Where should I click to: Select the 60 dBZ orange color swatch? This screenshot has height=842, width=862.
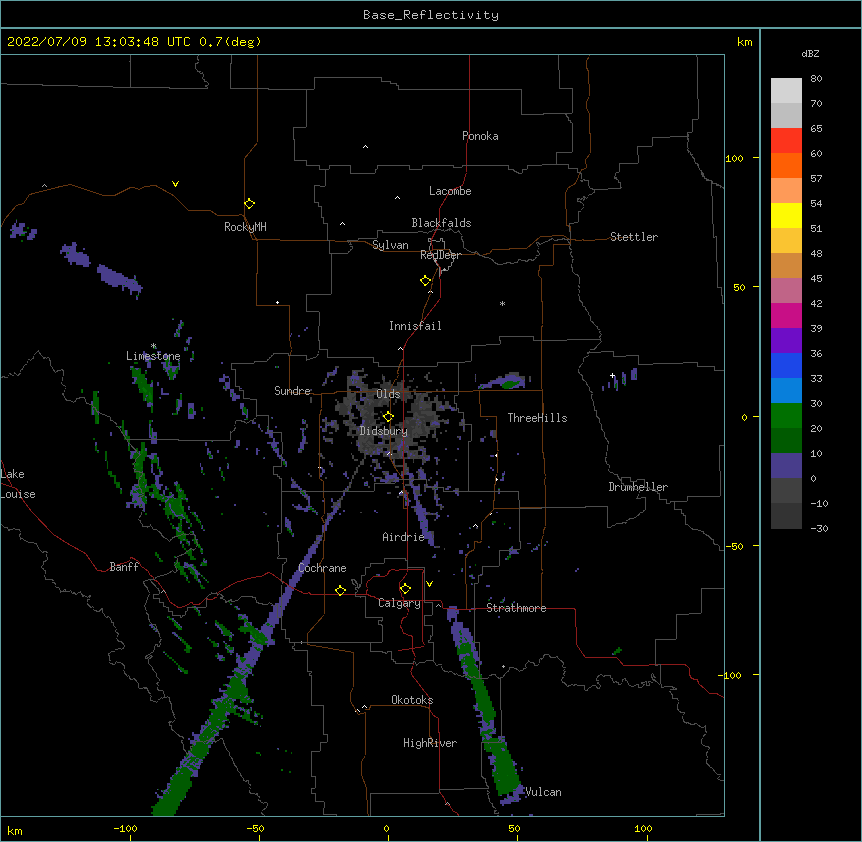tap(786, 165)
